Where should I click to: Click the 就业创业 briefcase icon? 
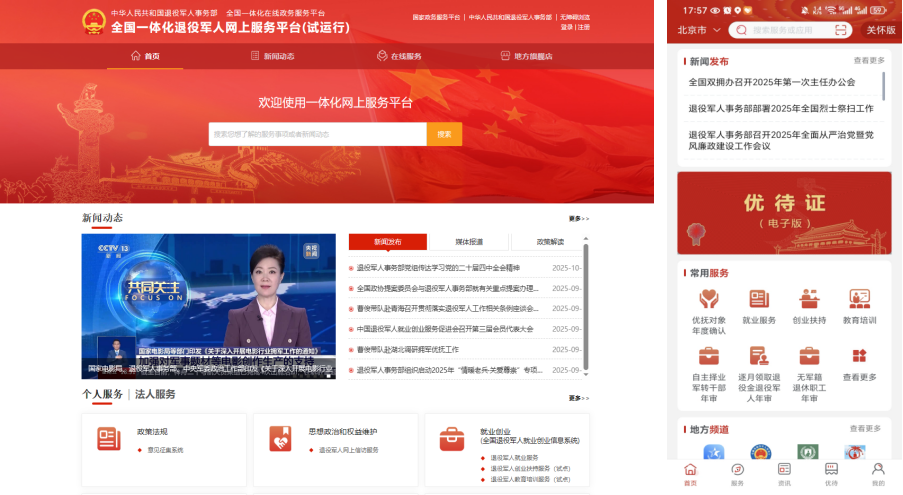coord(452,439)
